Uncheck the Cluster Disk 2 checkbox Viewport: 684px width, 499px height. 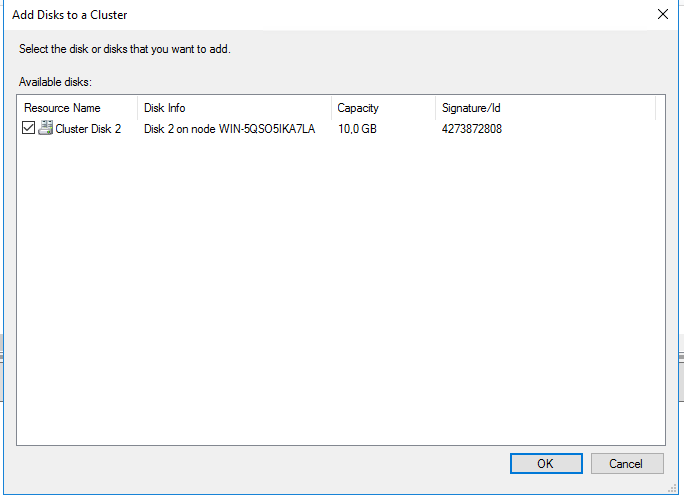pyautogui.click(x=28, y=128)
